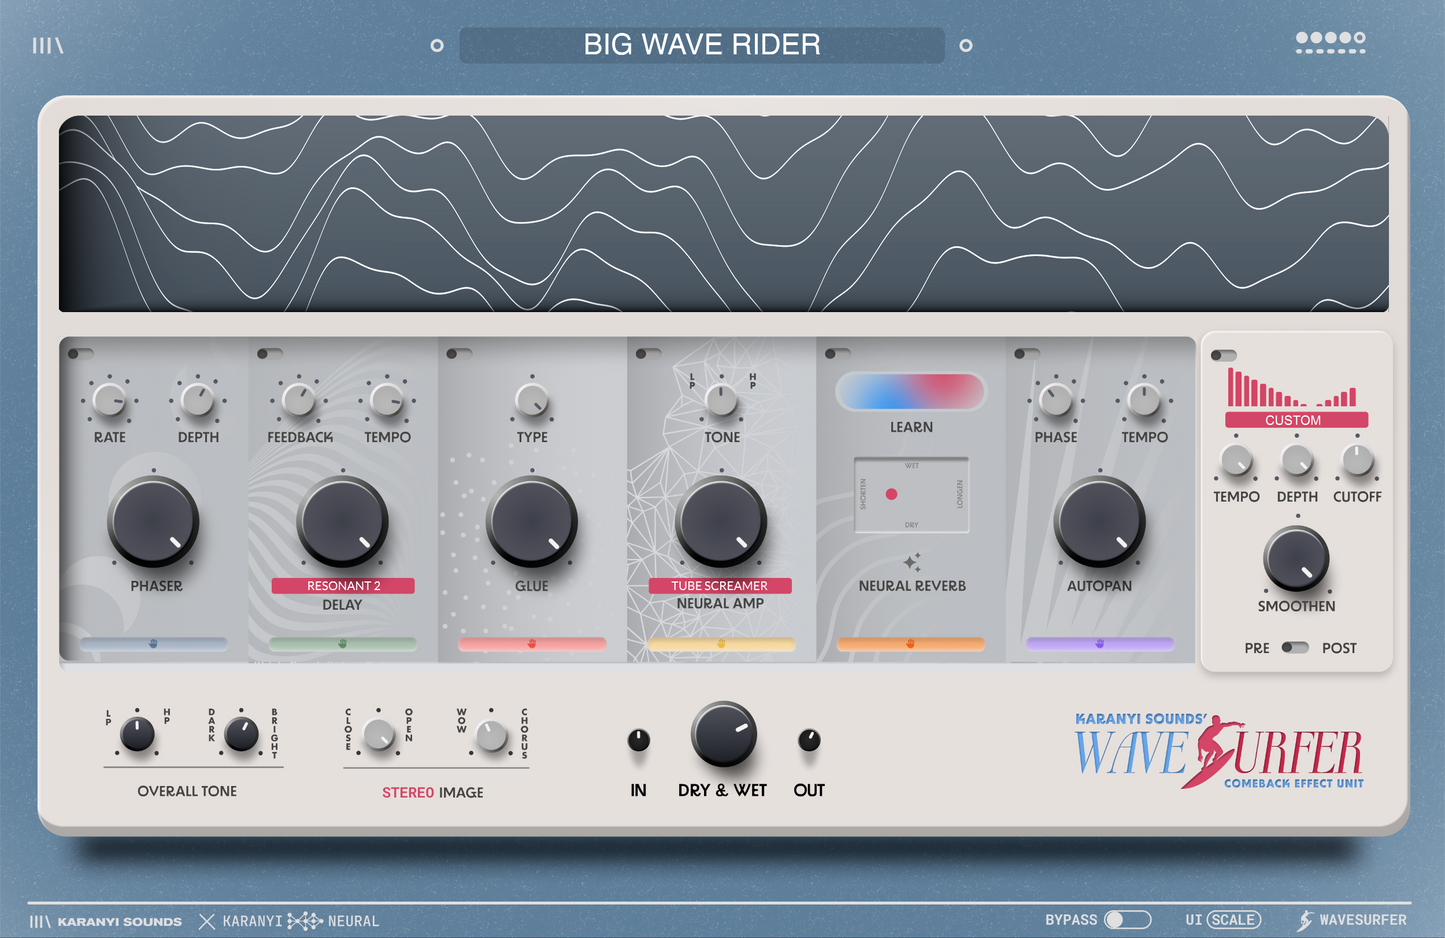Toggle the Bypass switch

(x=1127, y=920)
